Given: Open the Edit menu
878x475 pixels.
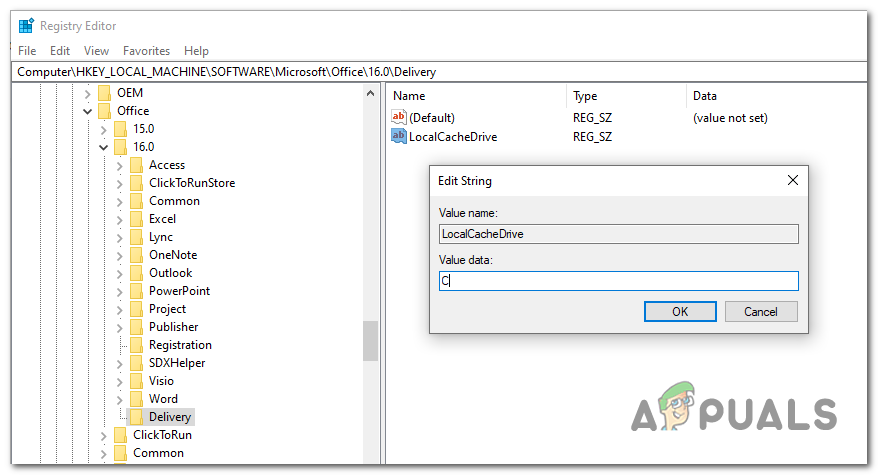Looking at the screenshot, I should coord(60,51).
